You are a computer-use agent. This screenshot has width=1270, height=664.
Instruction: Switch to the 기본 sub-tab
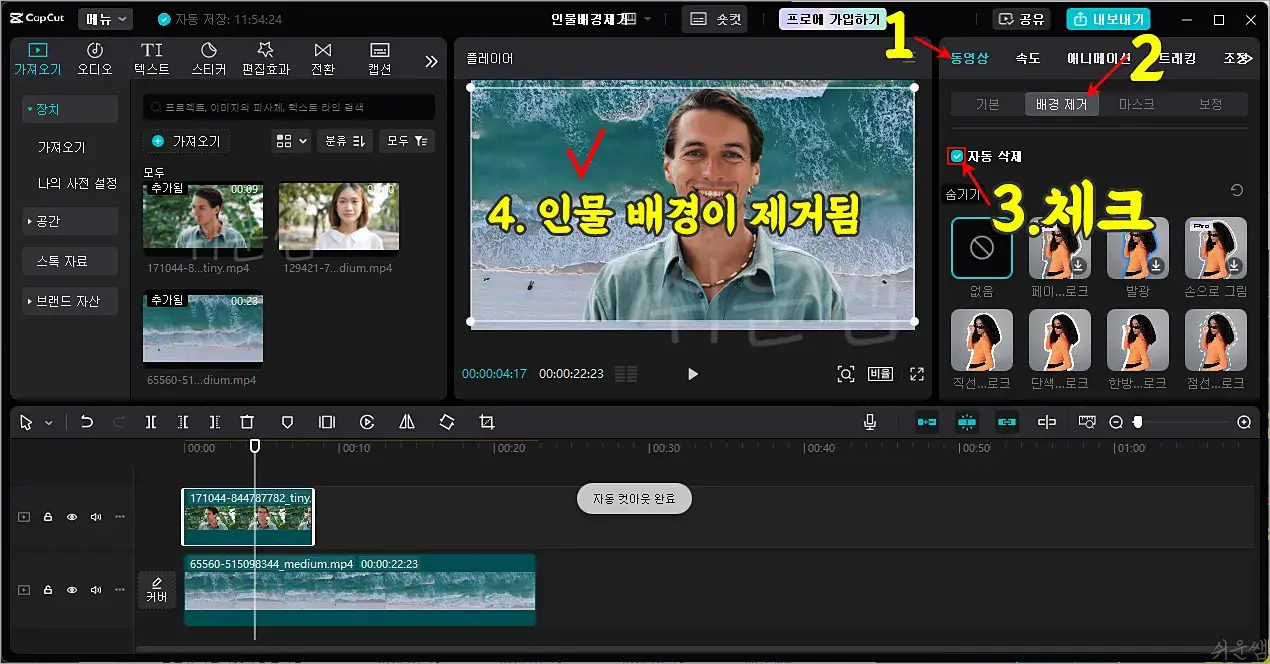(987, 104)
